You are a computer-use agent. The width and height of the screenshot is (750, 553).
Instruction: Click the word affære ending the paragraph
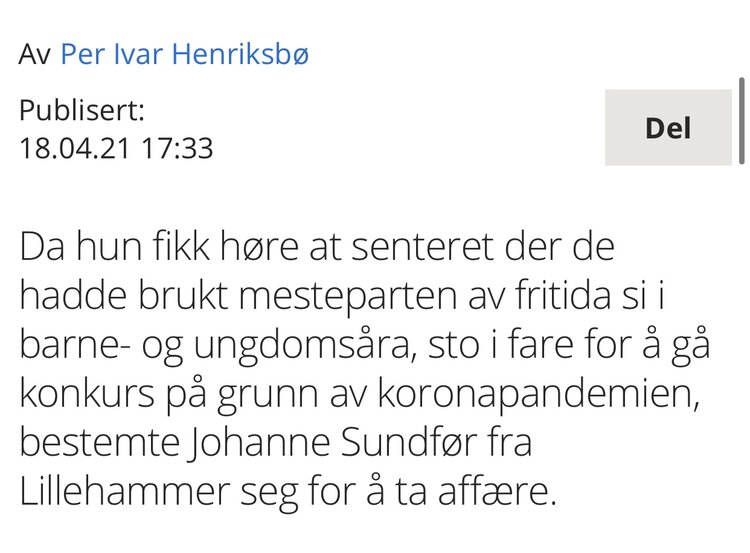(x=497, y=491)
